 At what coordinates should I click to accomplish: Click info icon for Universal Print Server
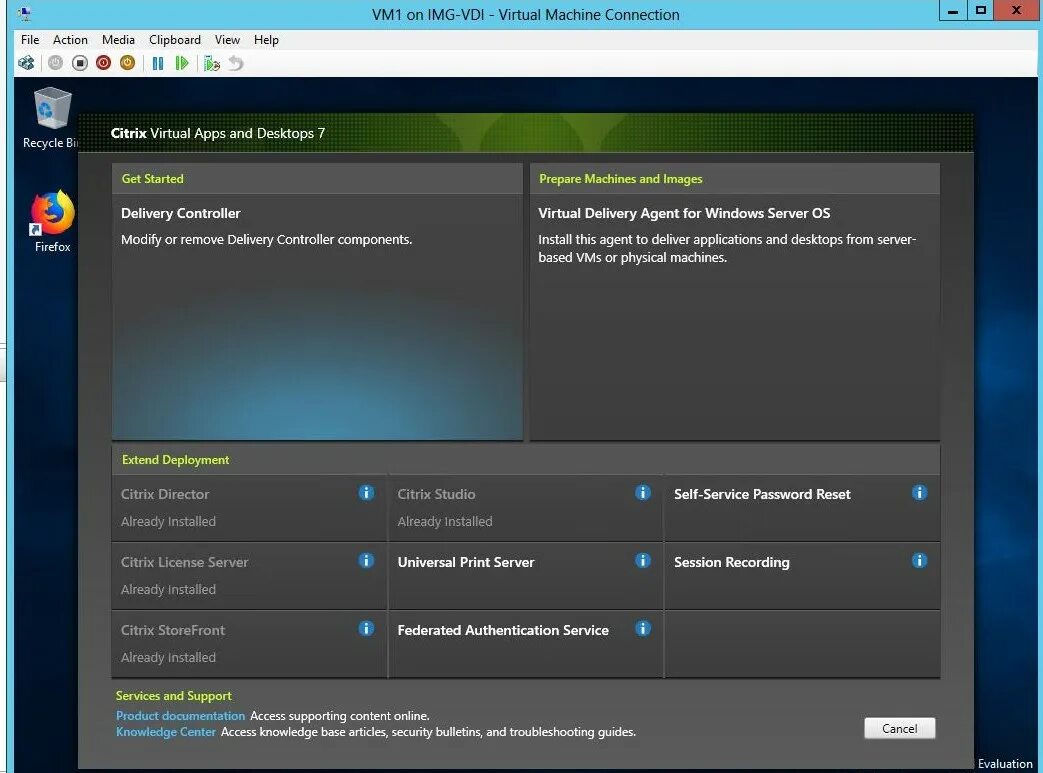pos(643,560)
